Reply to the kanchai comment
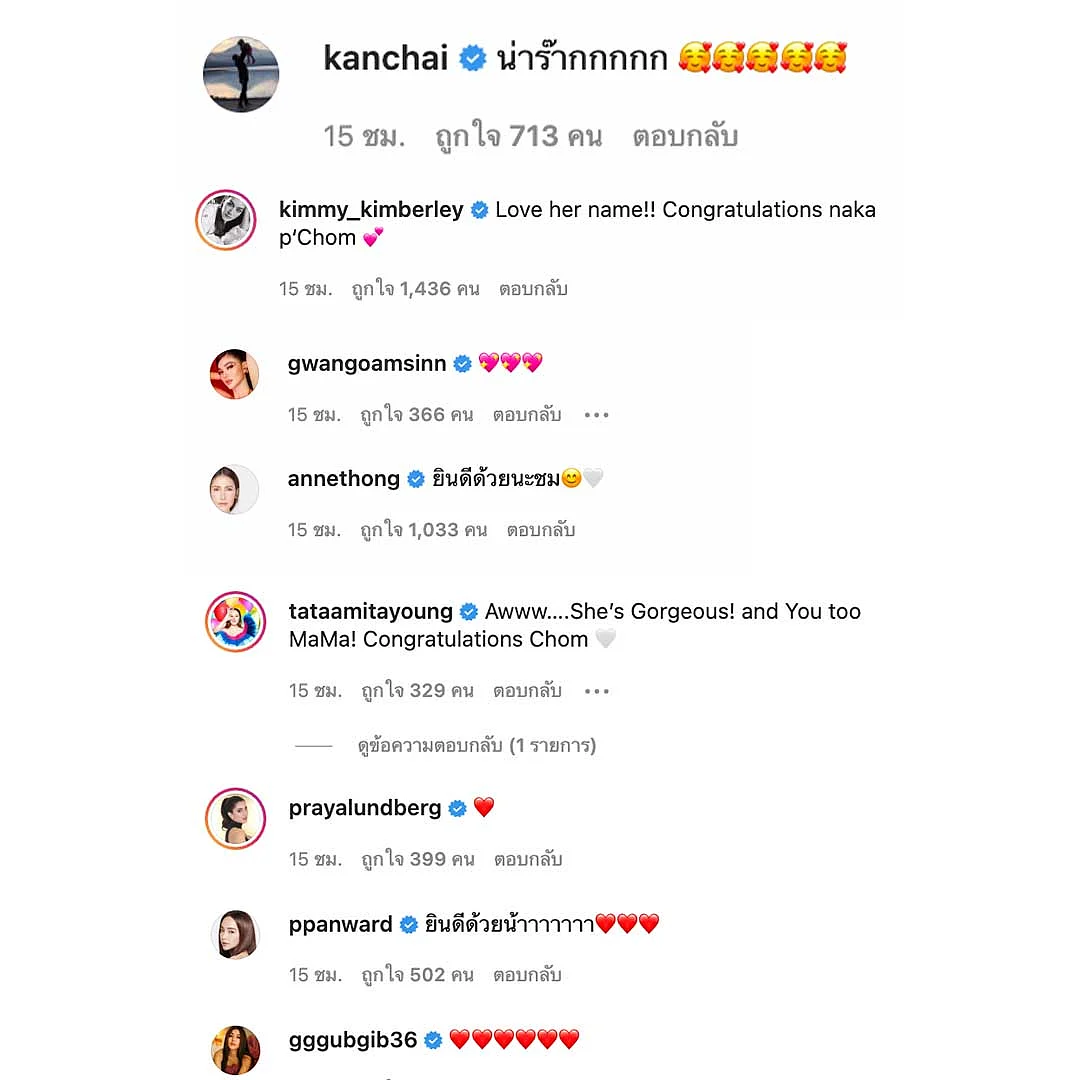 tap(685, 136)
